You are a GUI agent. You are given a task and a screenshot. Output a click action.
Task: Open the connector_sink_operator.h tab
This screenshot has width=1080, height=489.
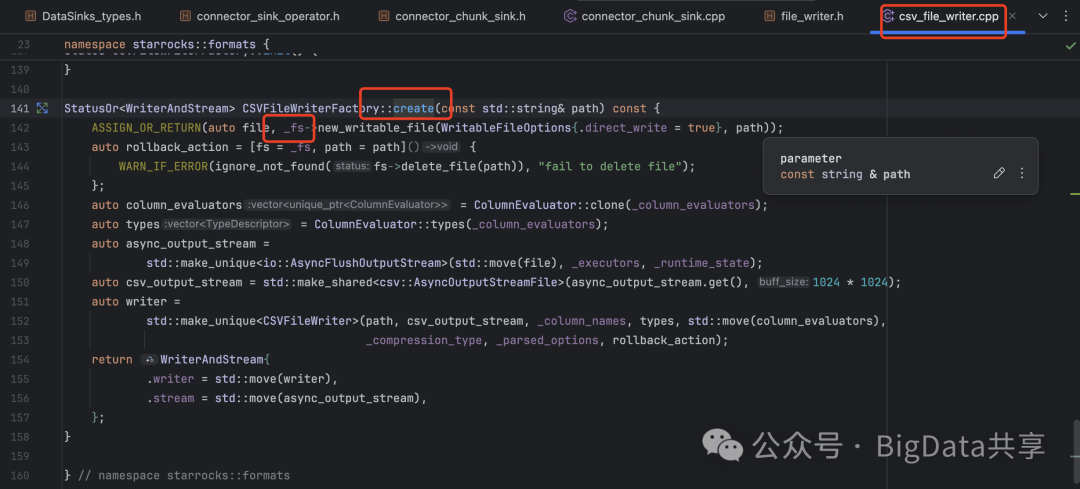coord(260,16)
